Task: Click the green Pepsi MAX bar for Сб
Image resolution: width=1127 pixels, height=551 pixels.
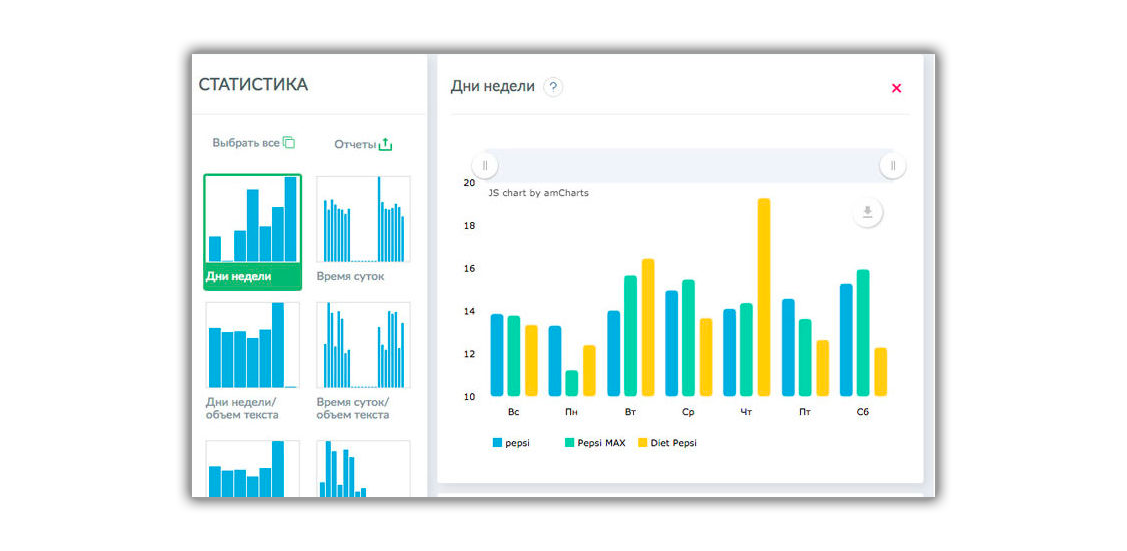Action: 863,333
